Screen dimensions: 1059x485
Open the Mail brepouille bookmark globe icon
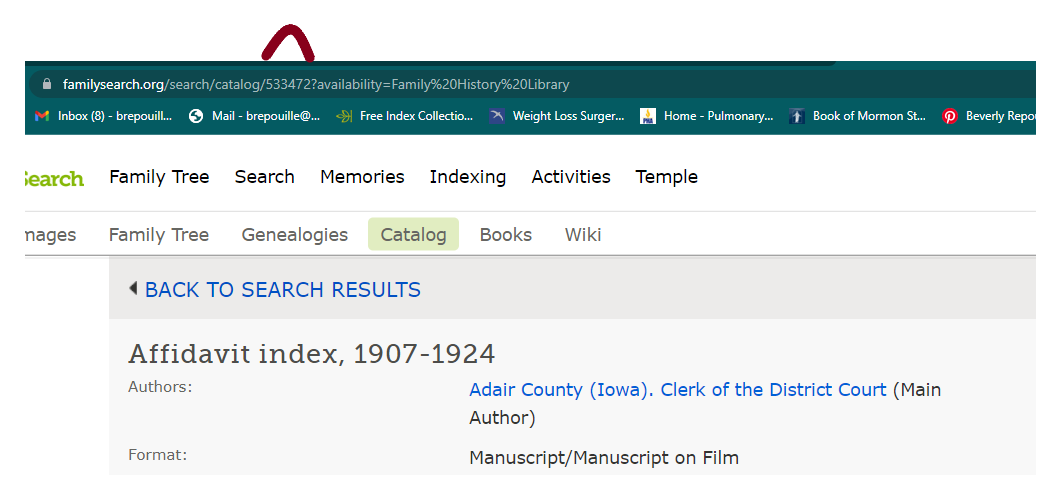click(x=196, y=116)
